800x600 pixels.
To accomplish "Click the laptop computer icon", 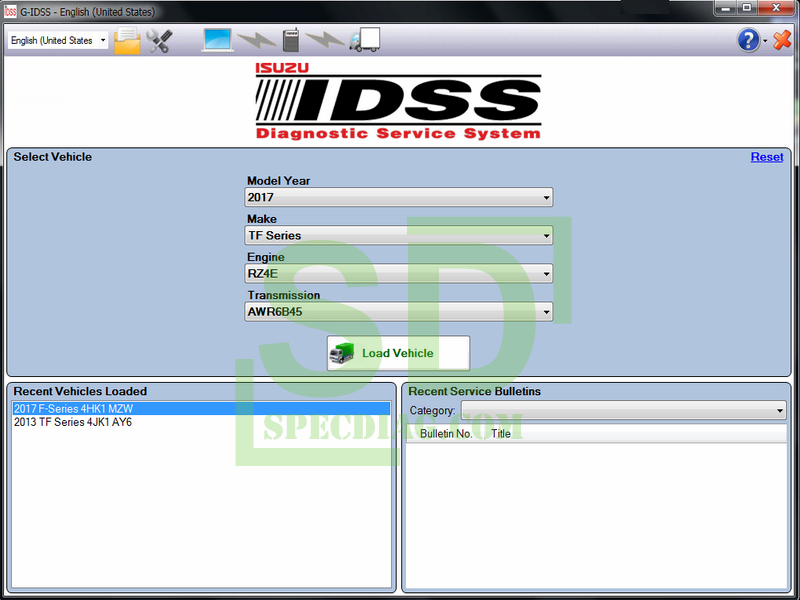I will (217, 40).
